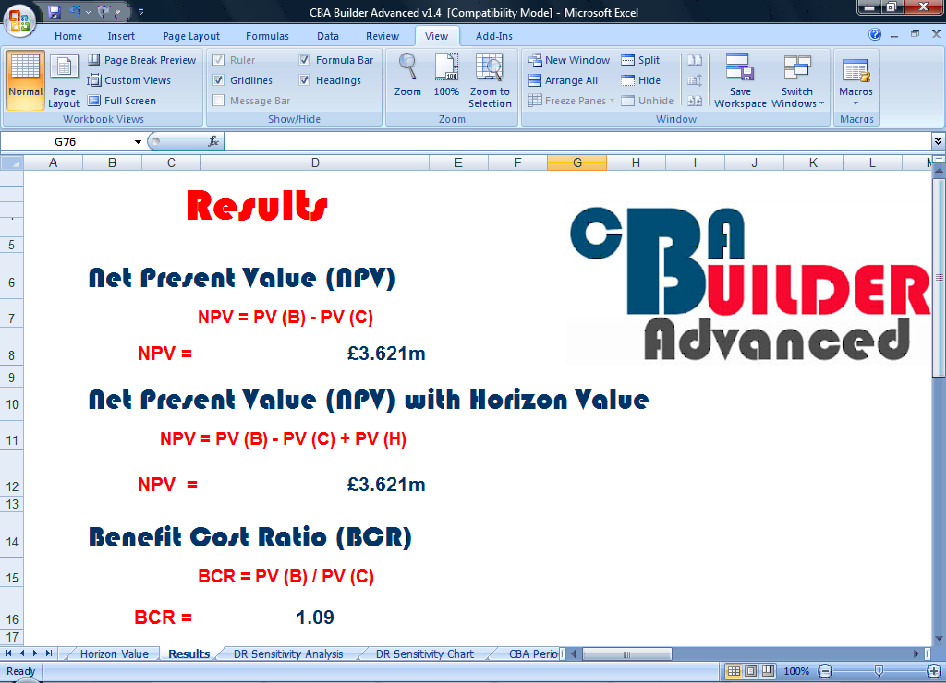Toggle the Headings checkbox
This screenshot has width=946, height=683.
coord(305,80)
